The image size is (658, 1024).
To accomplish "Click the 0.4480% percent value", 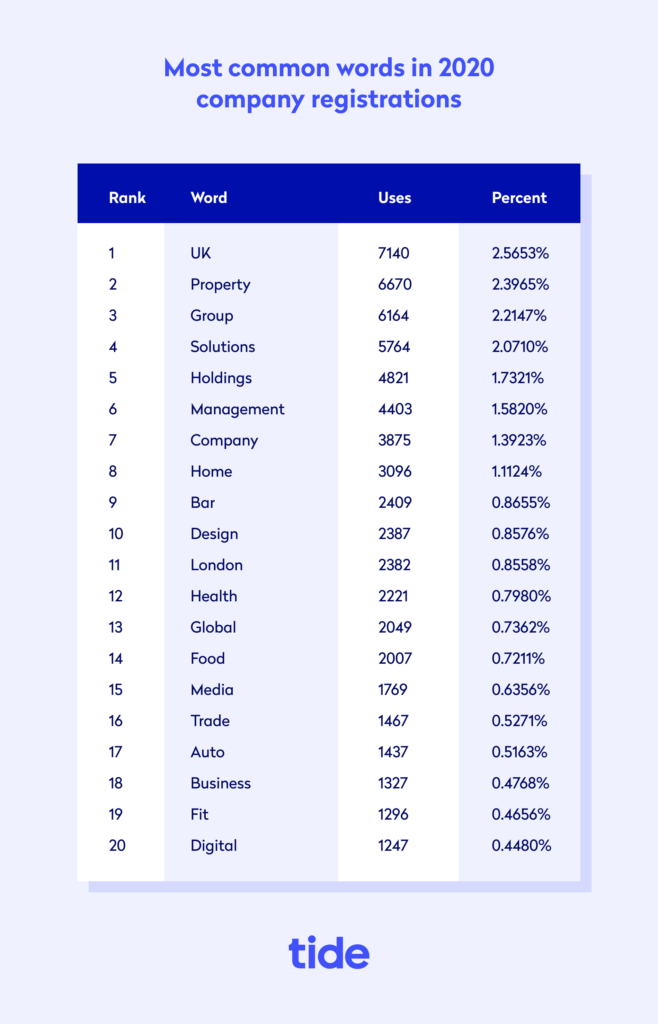I will click(x=522, y=845).
